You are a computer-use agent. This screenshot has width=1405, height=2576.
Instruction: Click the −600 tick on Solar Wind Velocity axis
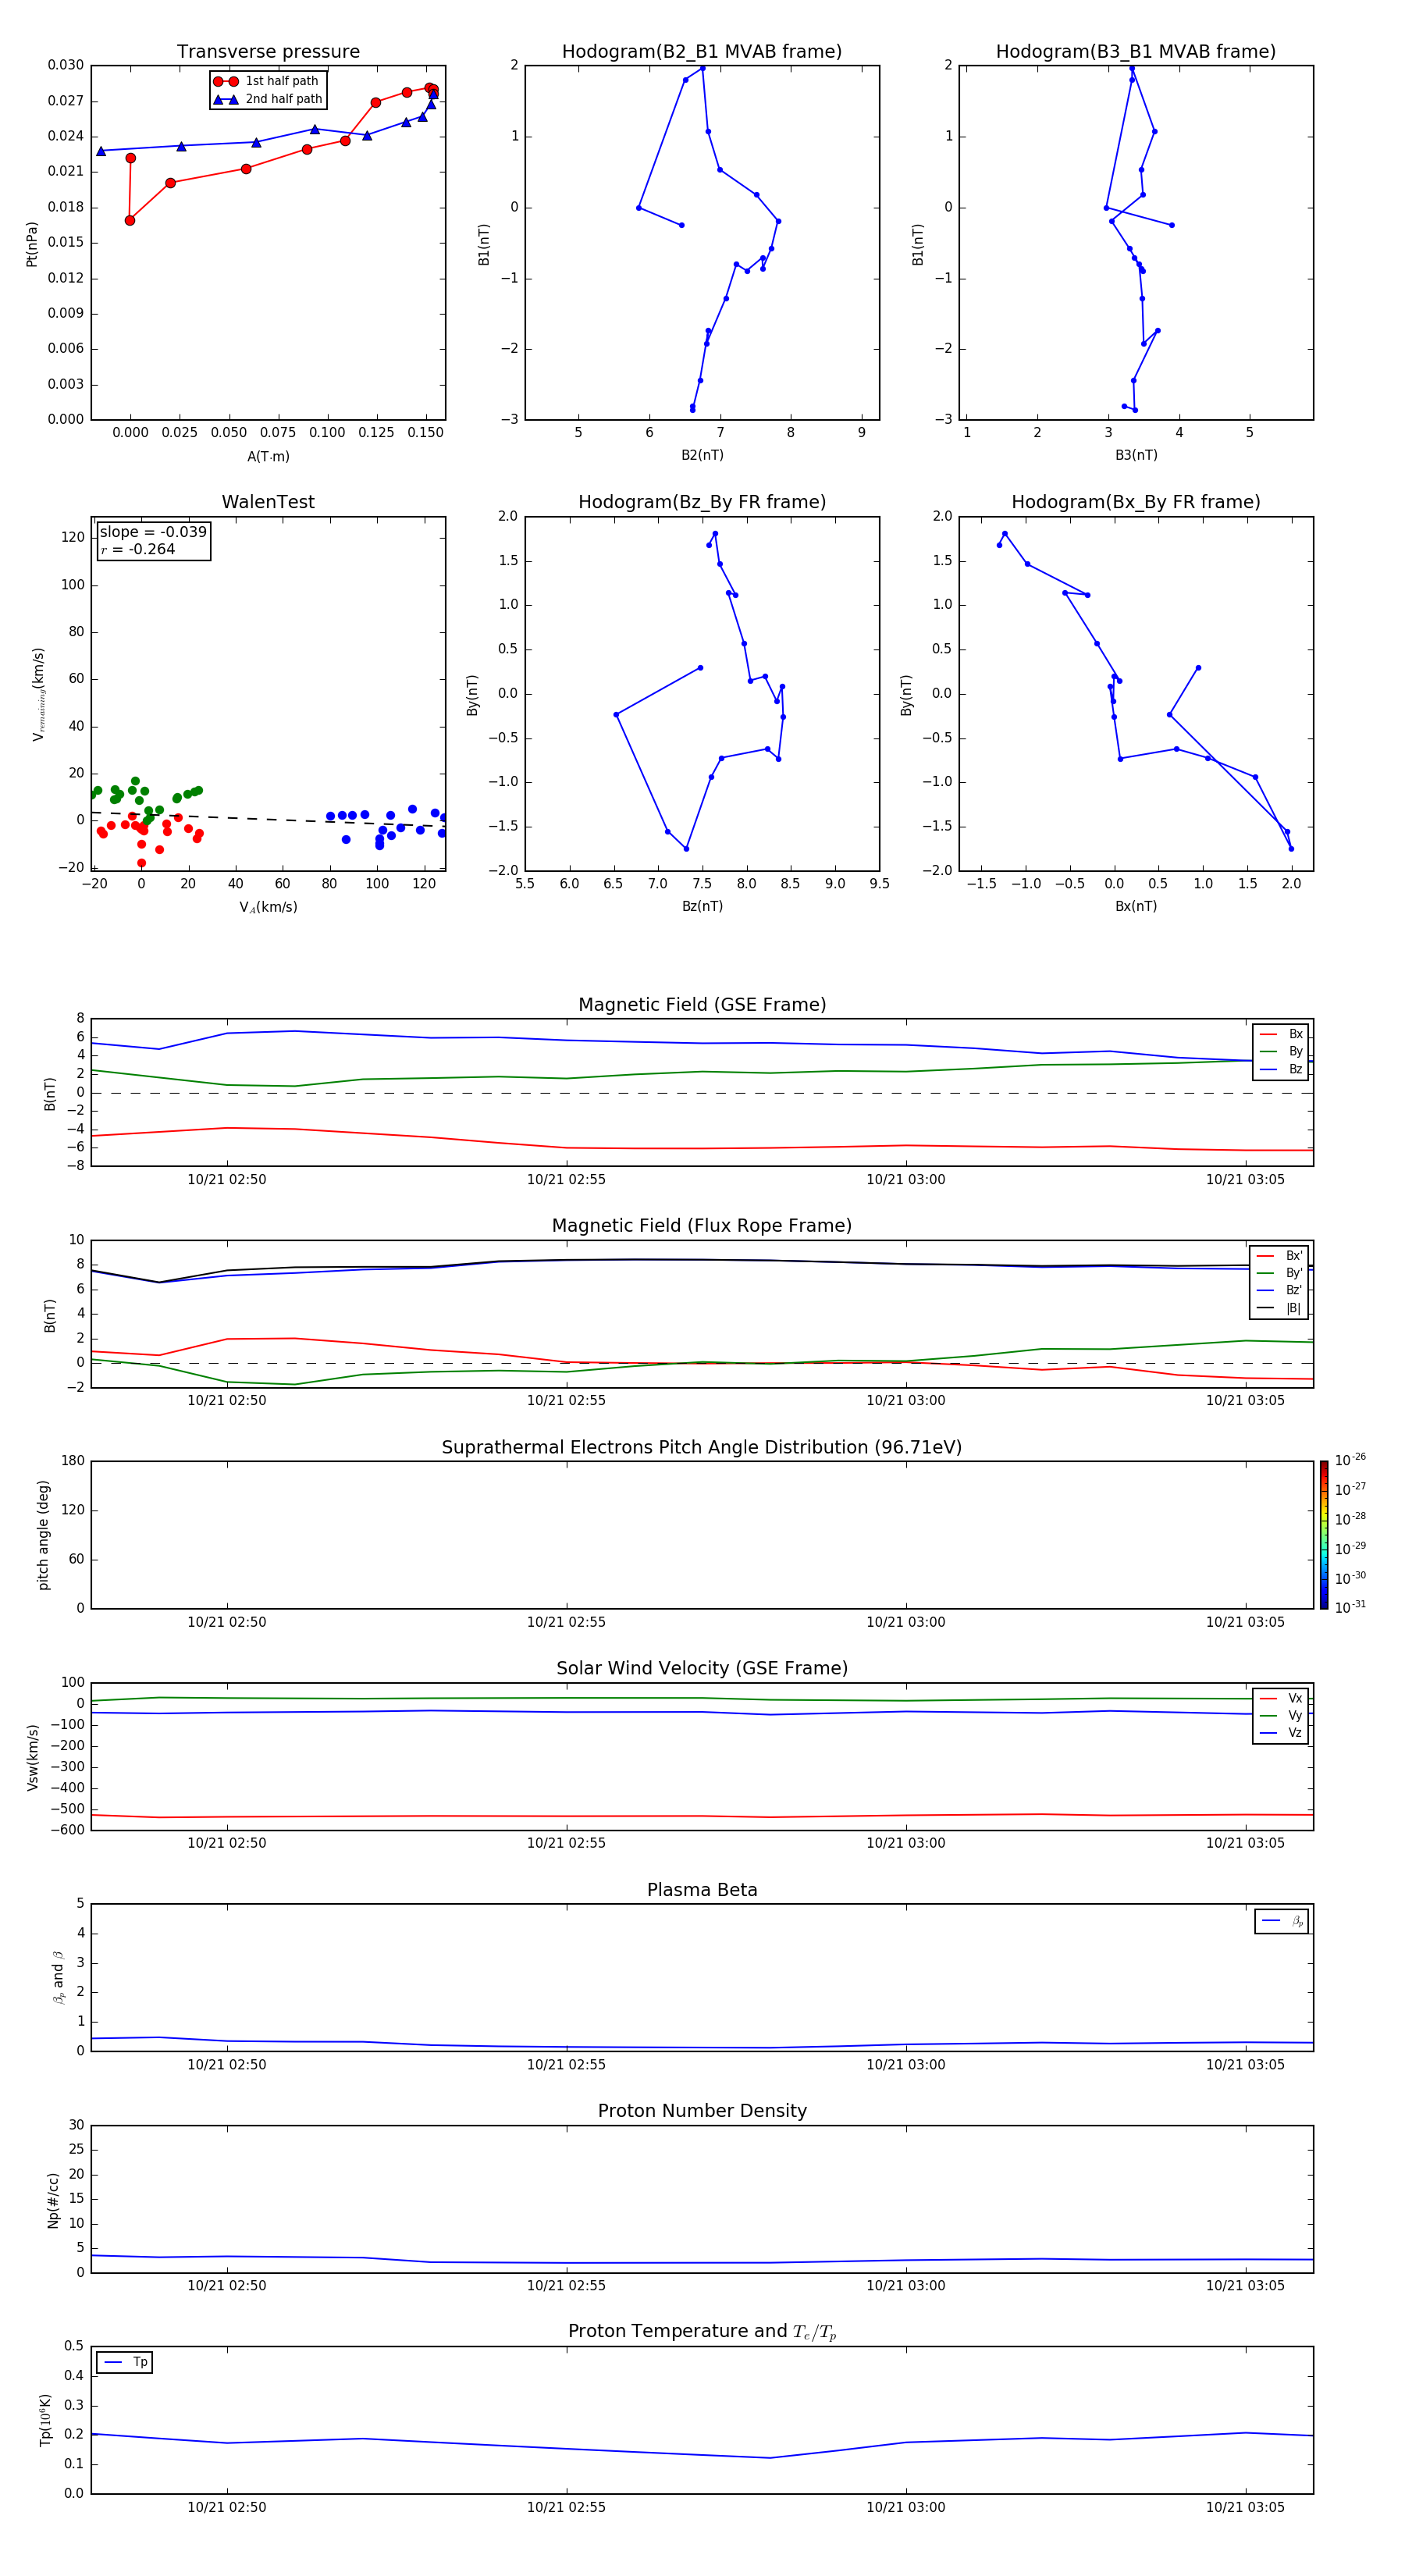coord(66,1830)
